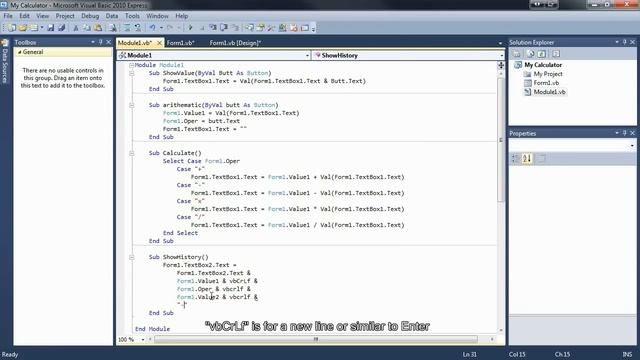Open the Window menu
The height and width of the screenshot is (360, 640).
point(157,16)
